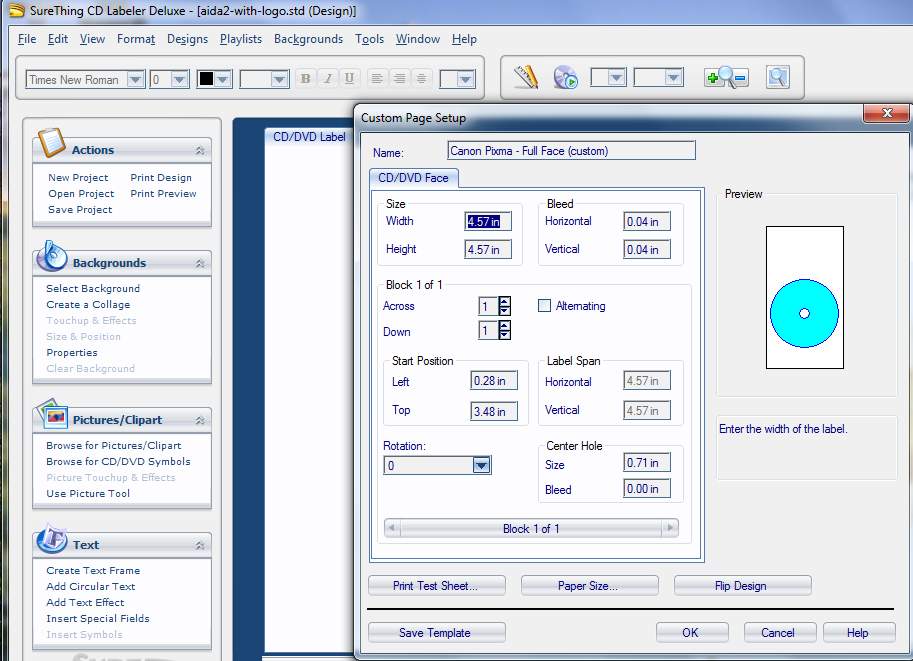The height and width of the screenshot is (661, 913).
Task: Apply italic formatting button
Action: click(327, 79)
